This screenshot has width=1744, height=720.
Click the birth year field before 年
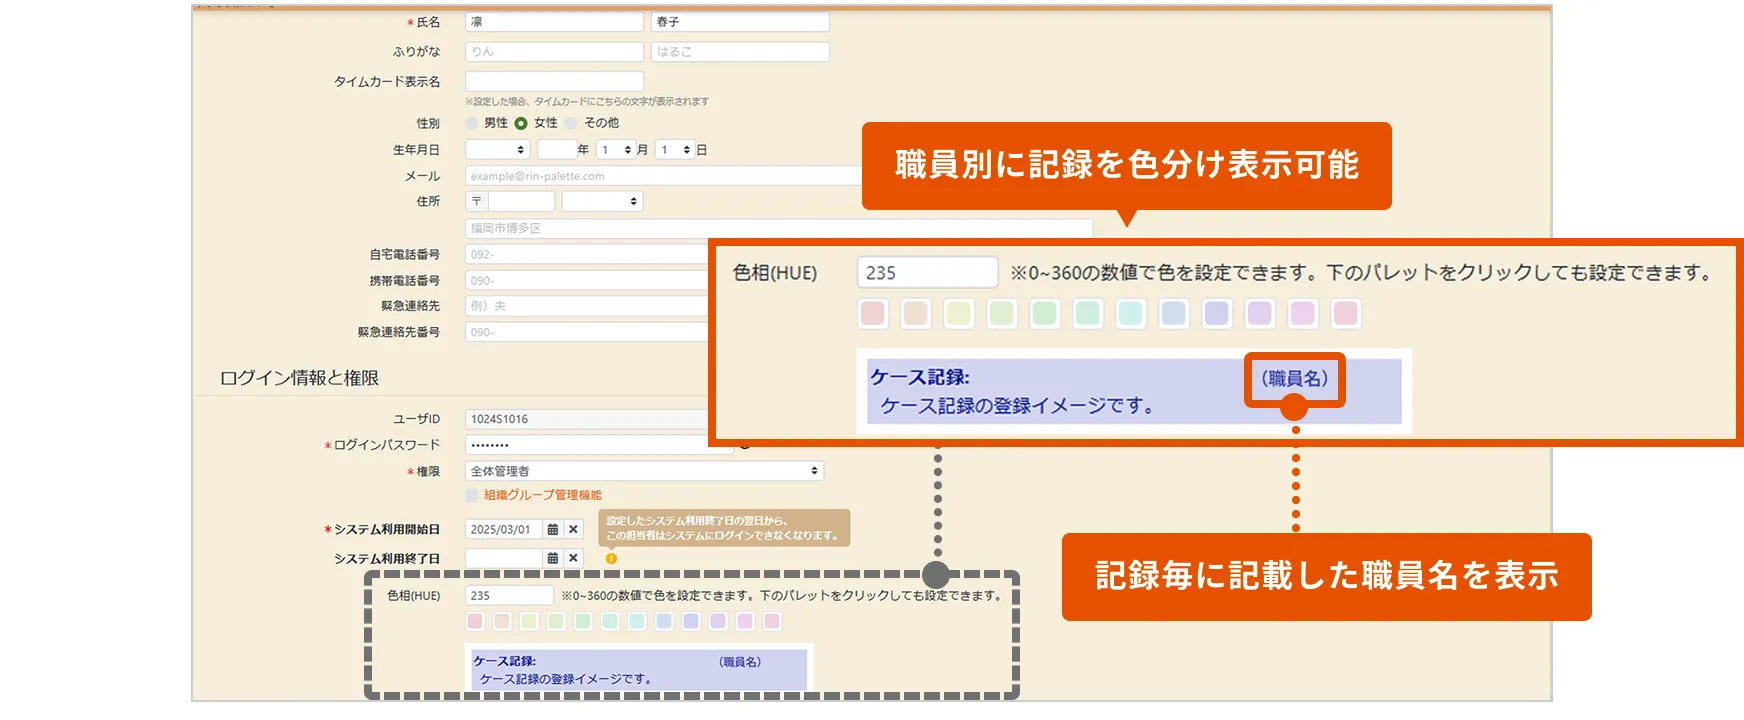[556, 149]
